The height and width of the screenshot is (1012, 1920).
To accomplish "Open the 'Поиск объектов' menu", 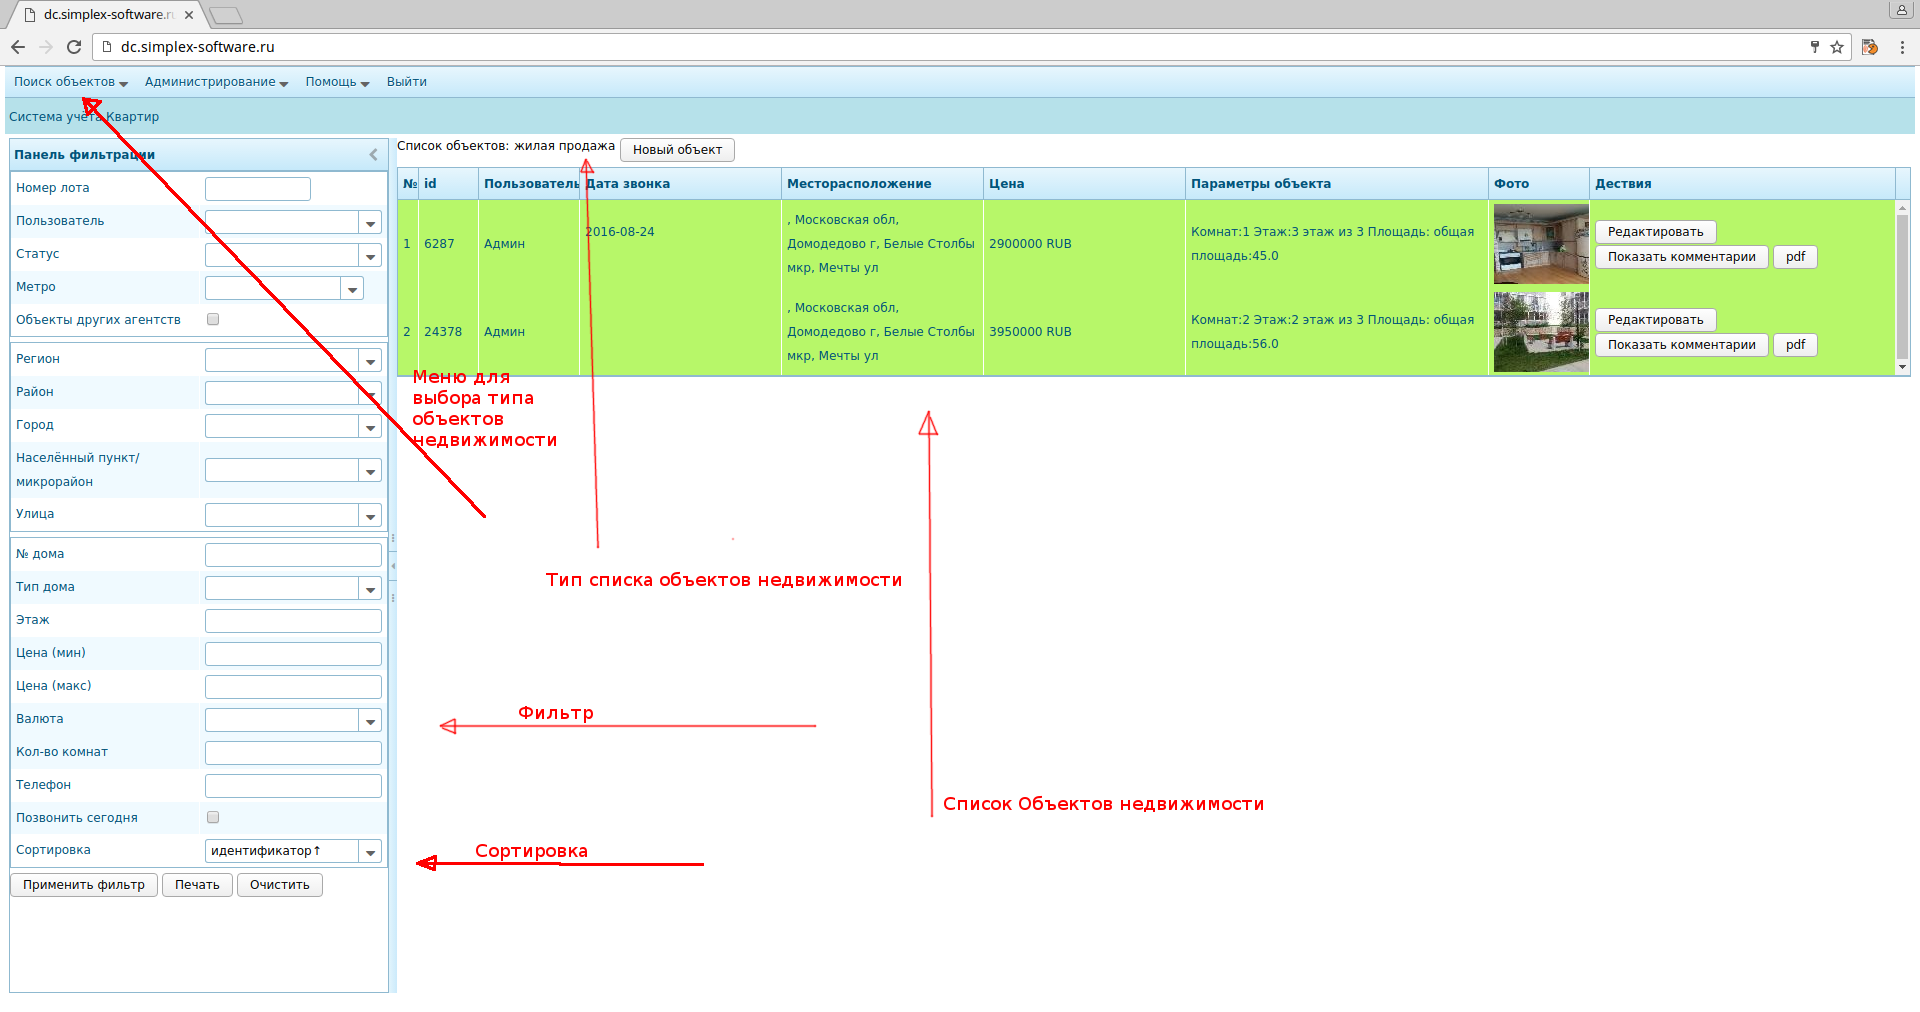I will click(x=70, y=82).
